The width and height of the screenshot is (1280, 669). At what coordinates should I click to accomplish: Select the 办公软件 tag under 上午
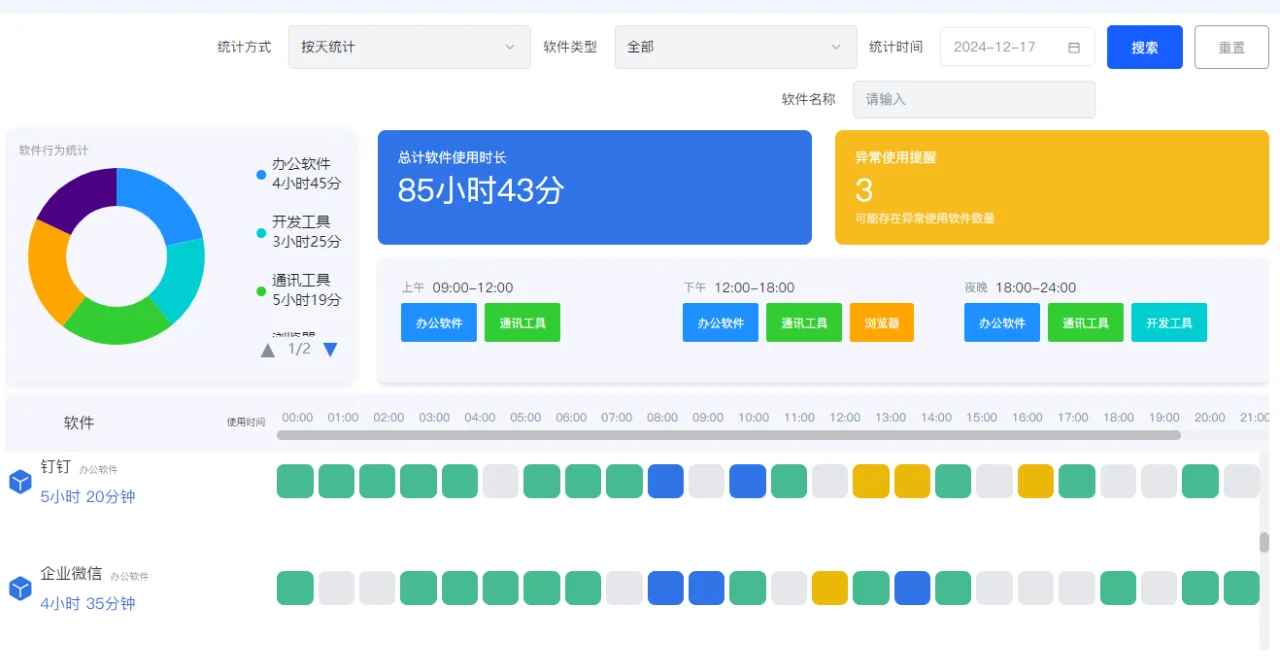click(x=438, y=322)
